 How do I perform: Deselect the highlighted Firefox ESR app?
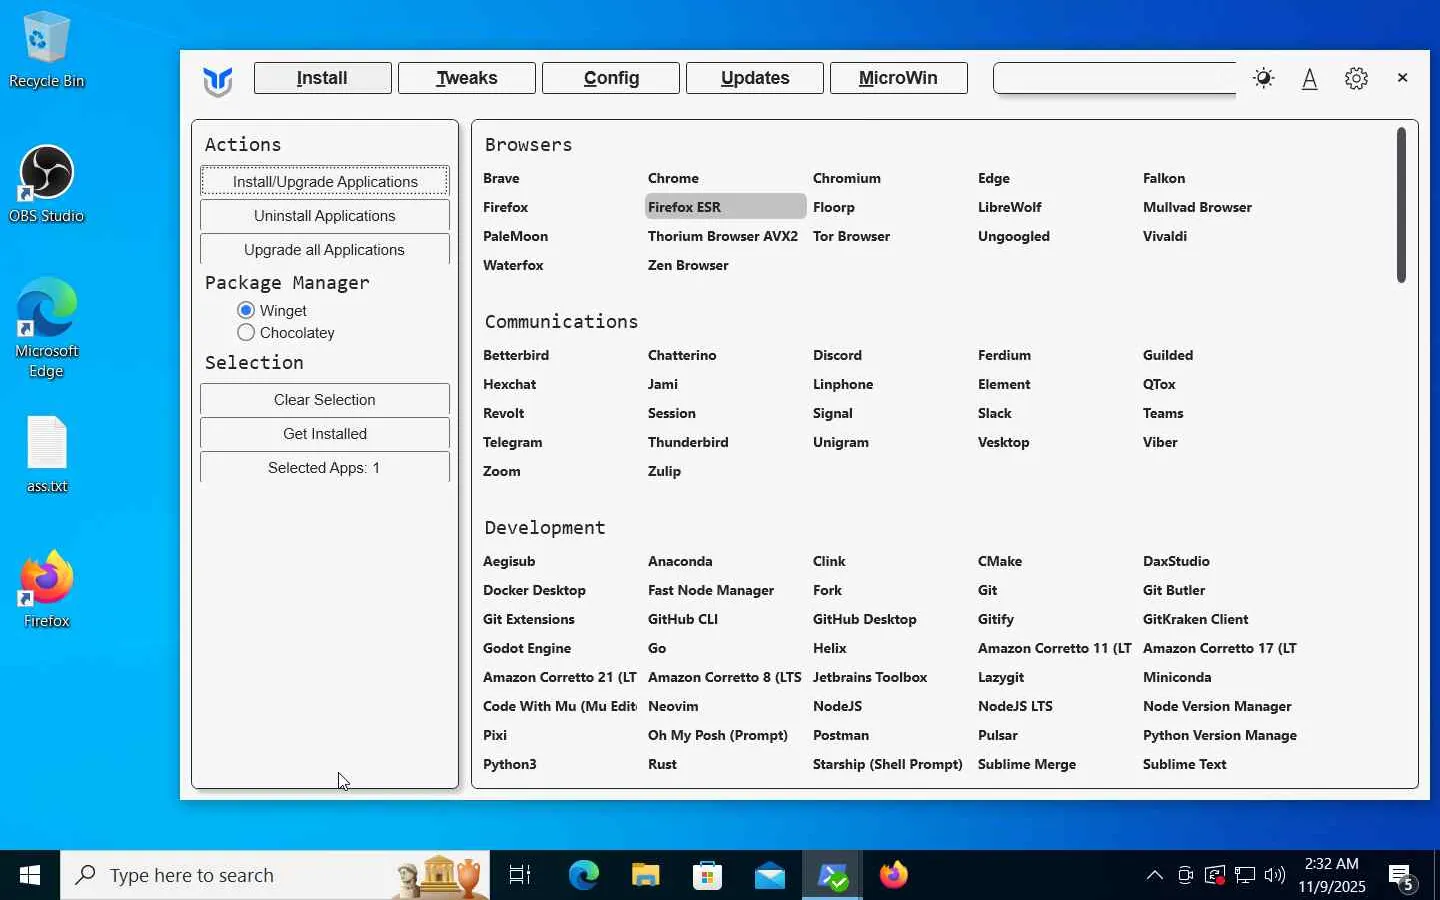point(725,207)
